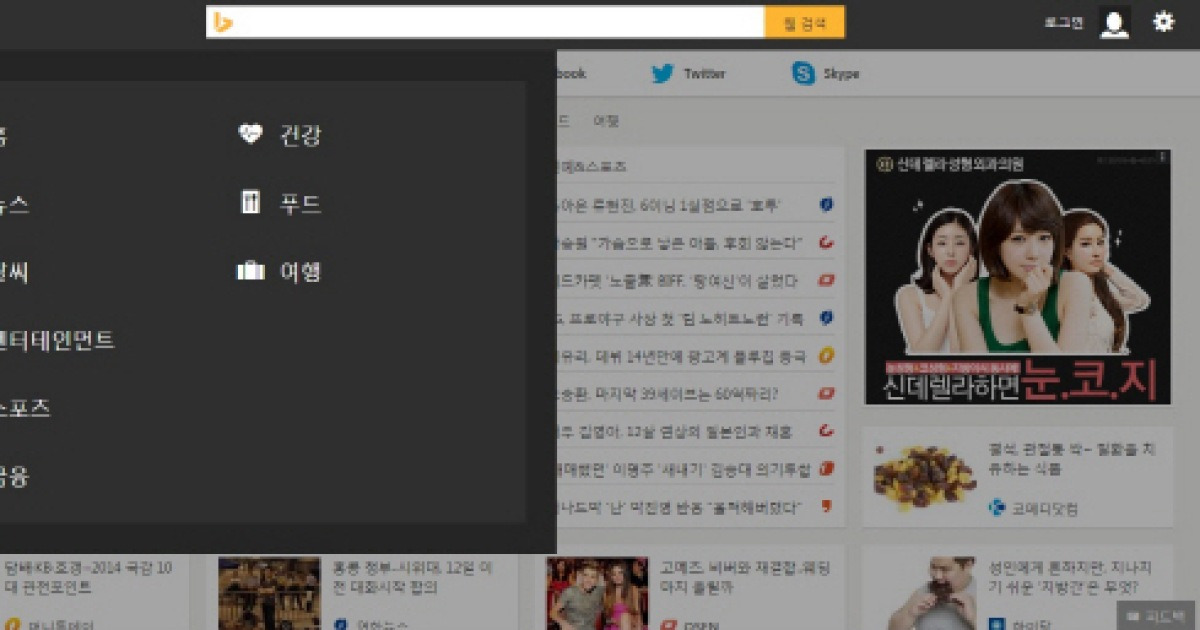Select the 금융 menu entry
The width and height of the screenshot is (1200, 630).
[x=15, y=476]
